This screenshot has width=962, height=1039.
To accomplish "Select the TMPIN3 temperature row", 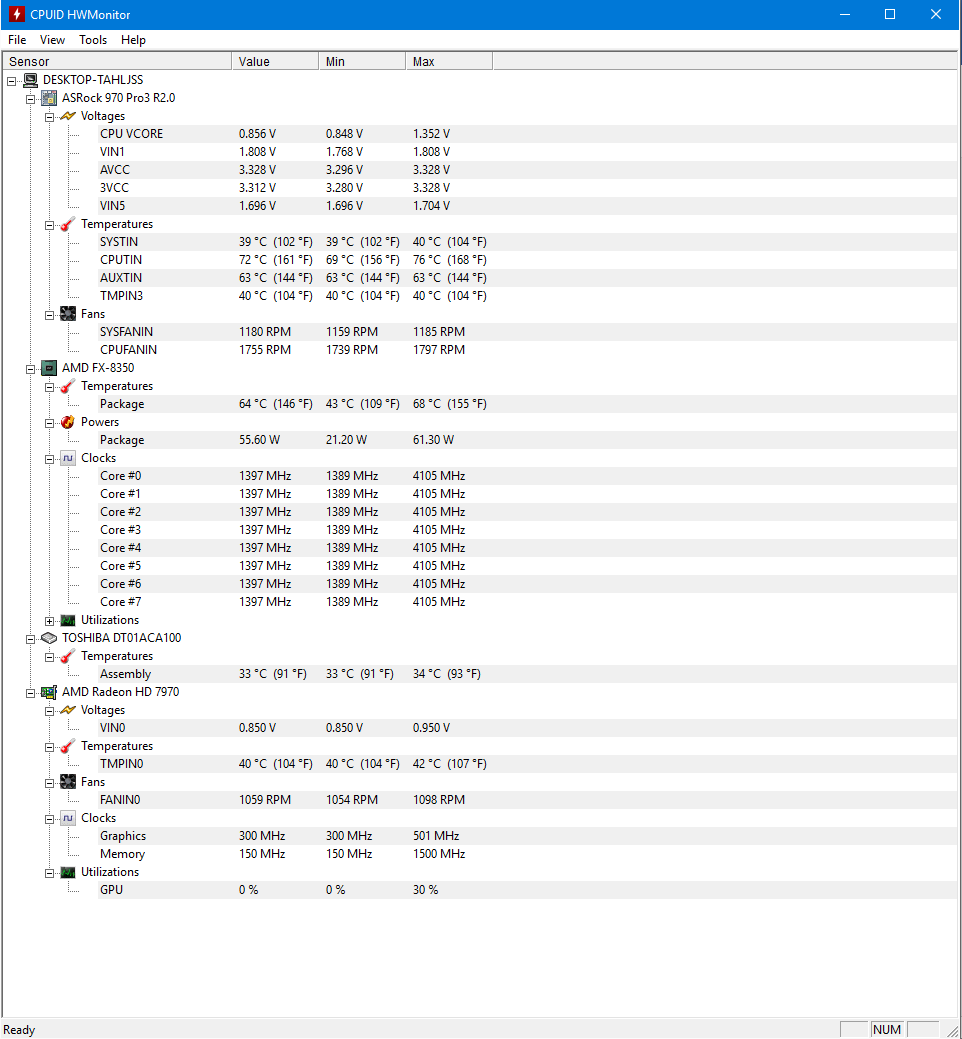I will click(x=527, y=296).
